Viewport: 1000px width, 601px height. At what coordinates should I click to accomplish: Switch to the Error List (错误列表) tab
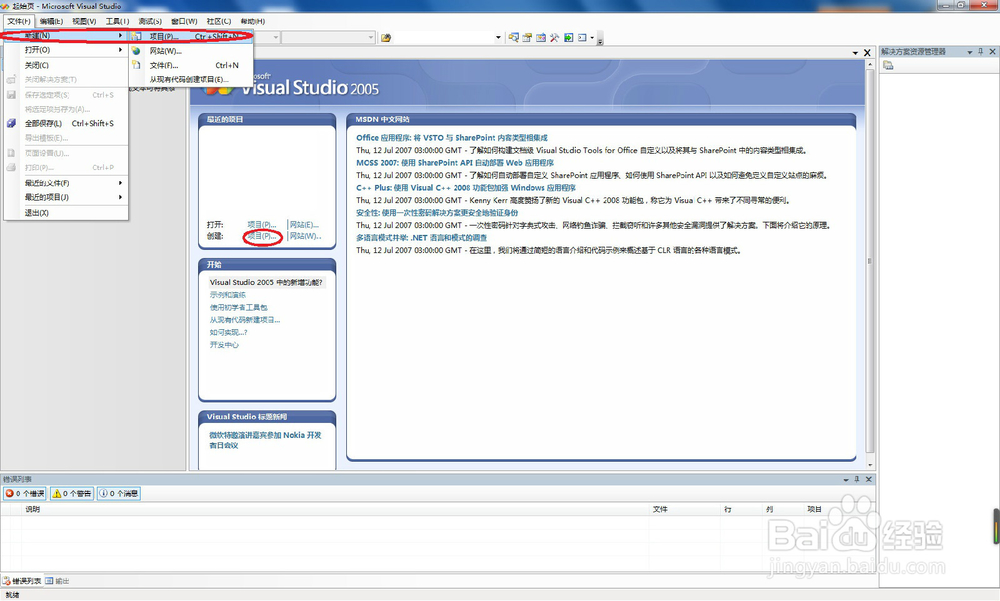point(22,581)
